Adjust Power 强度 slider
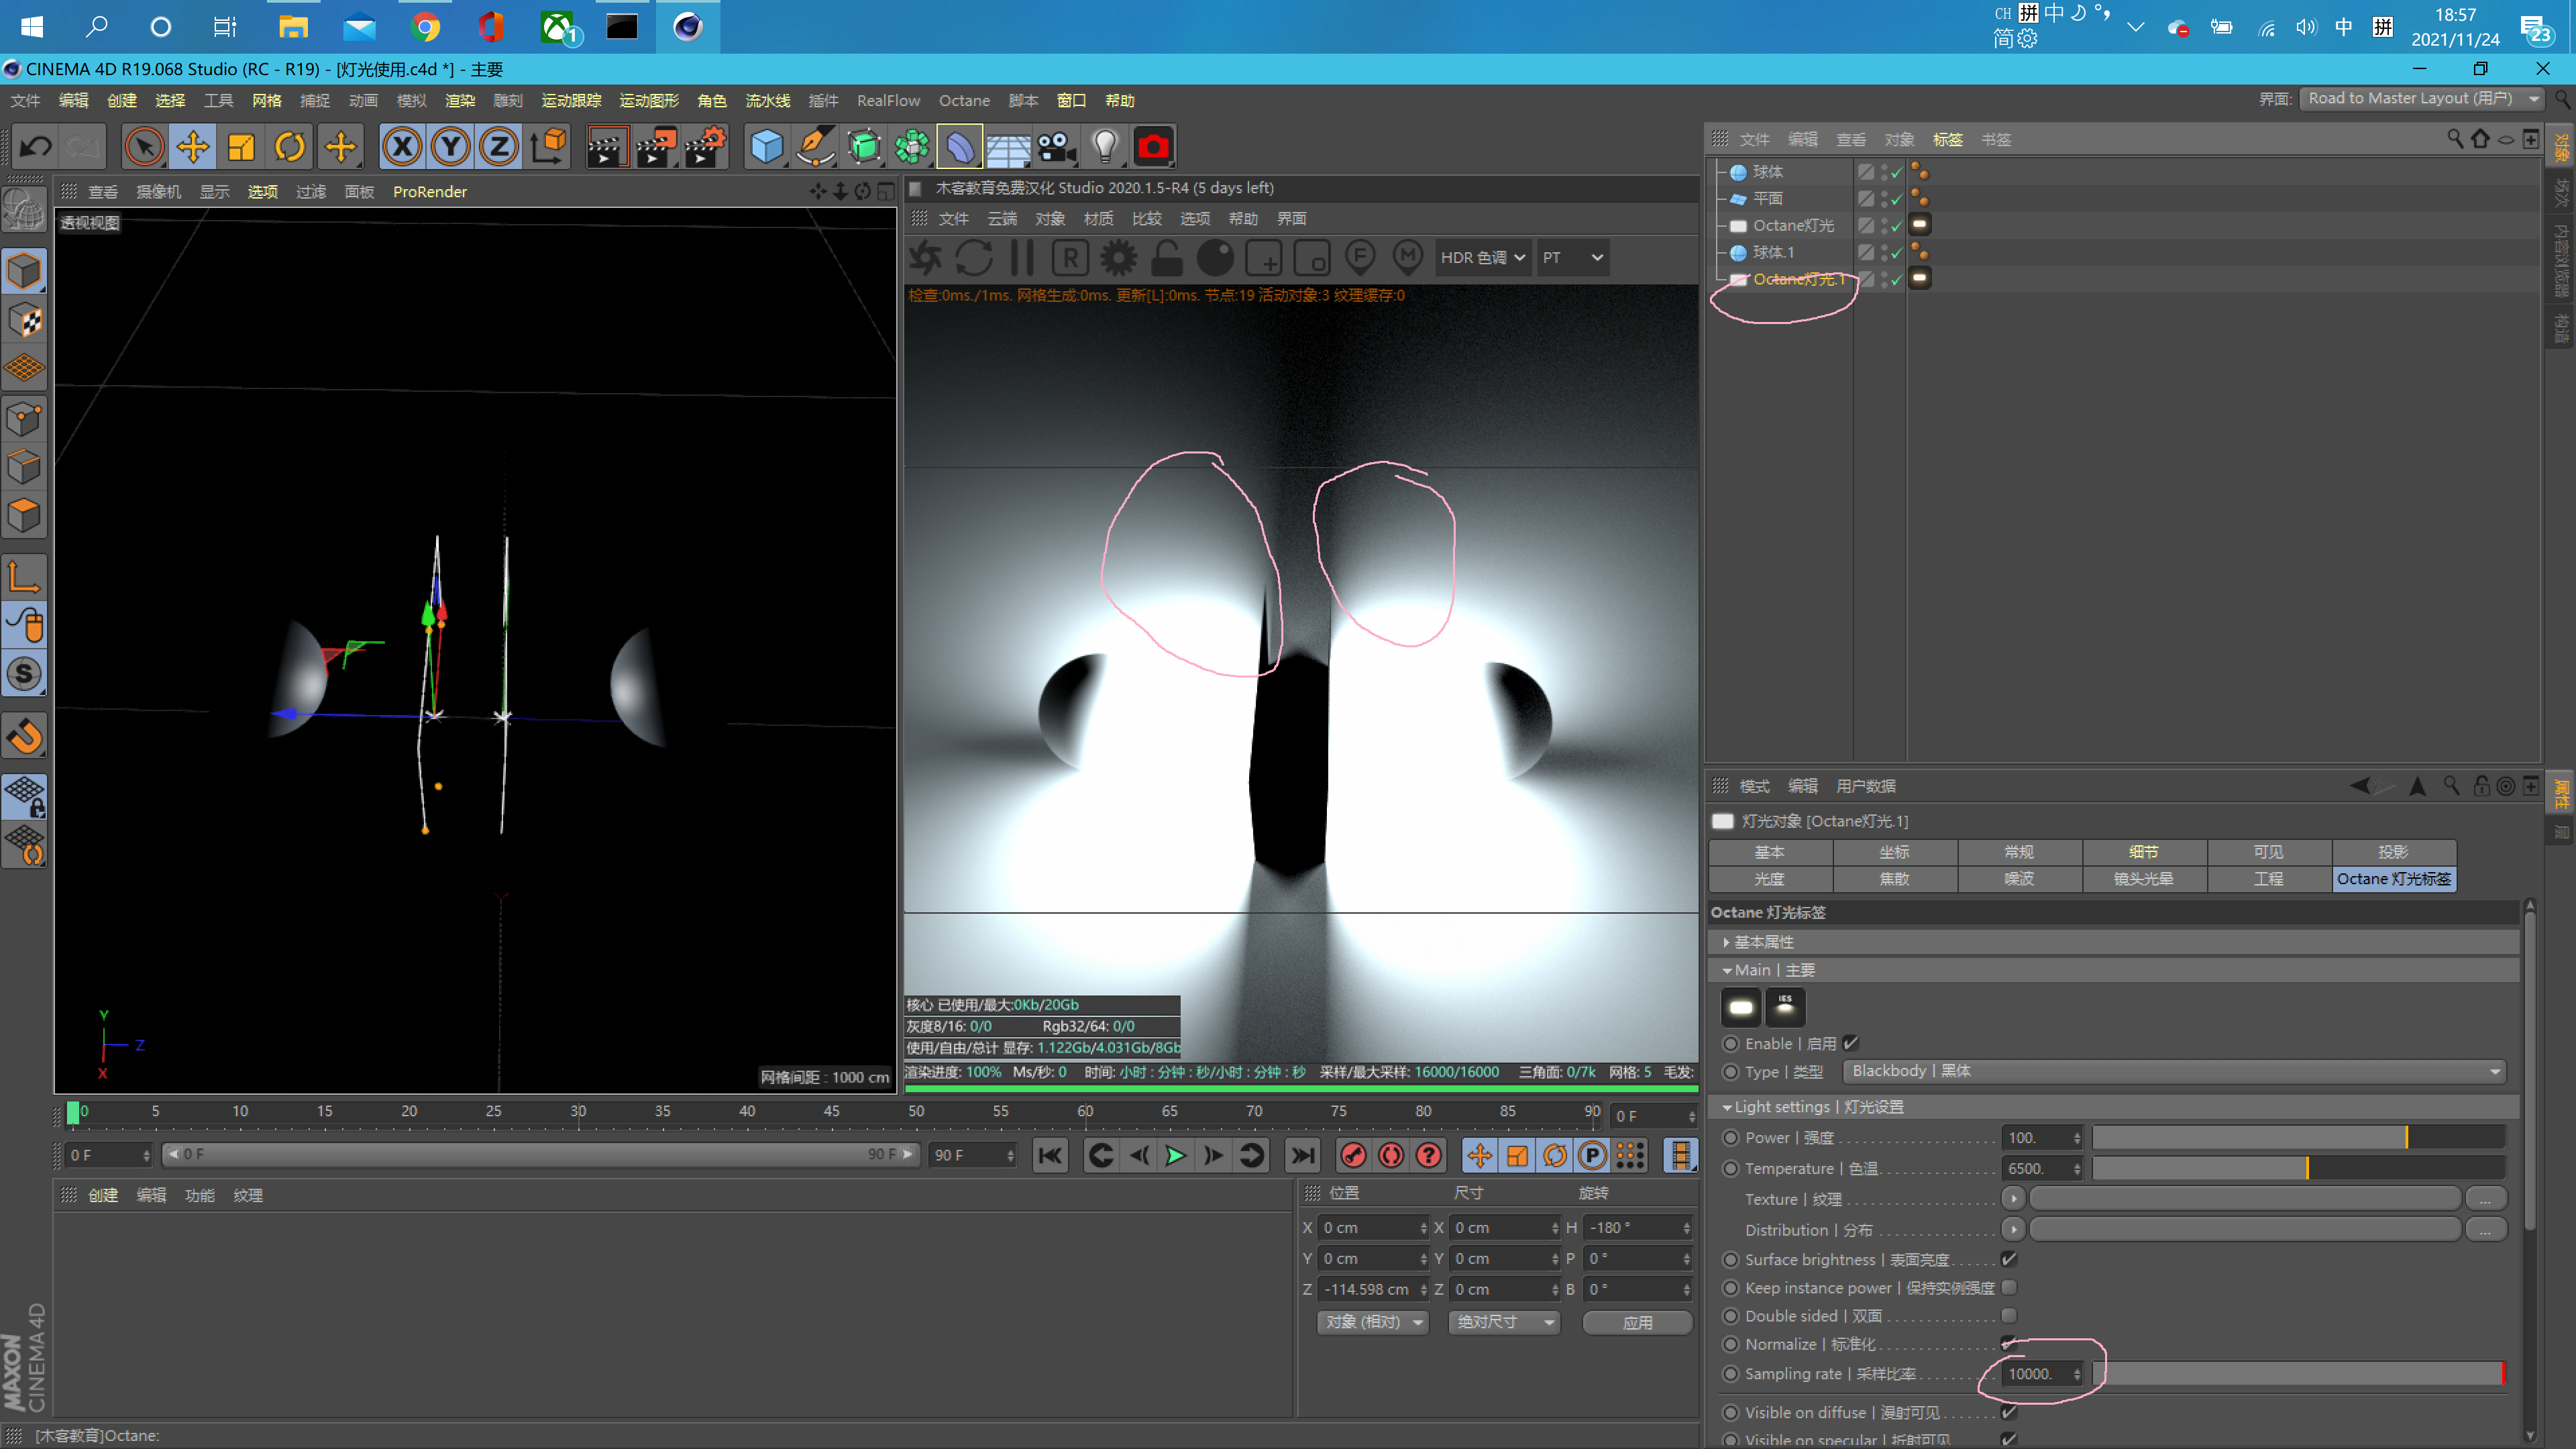 click(x=2298, y=1137)
